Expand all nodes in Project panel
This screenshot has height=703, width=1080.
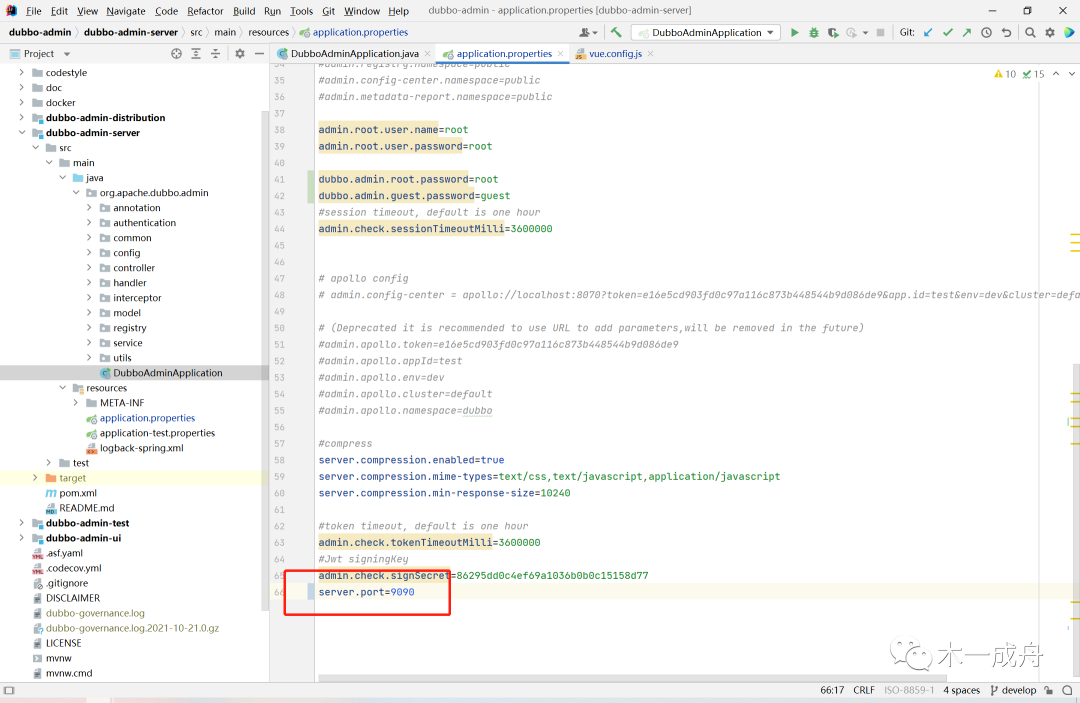coord(196,54)
